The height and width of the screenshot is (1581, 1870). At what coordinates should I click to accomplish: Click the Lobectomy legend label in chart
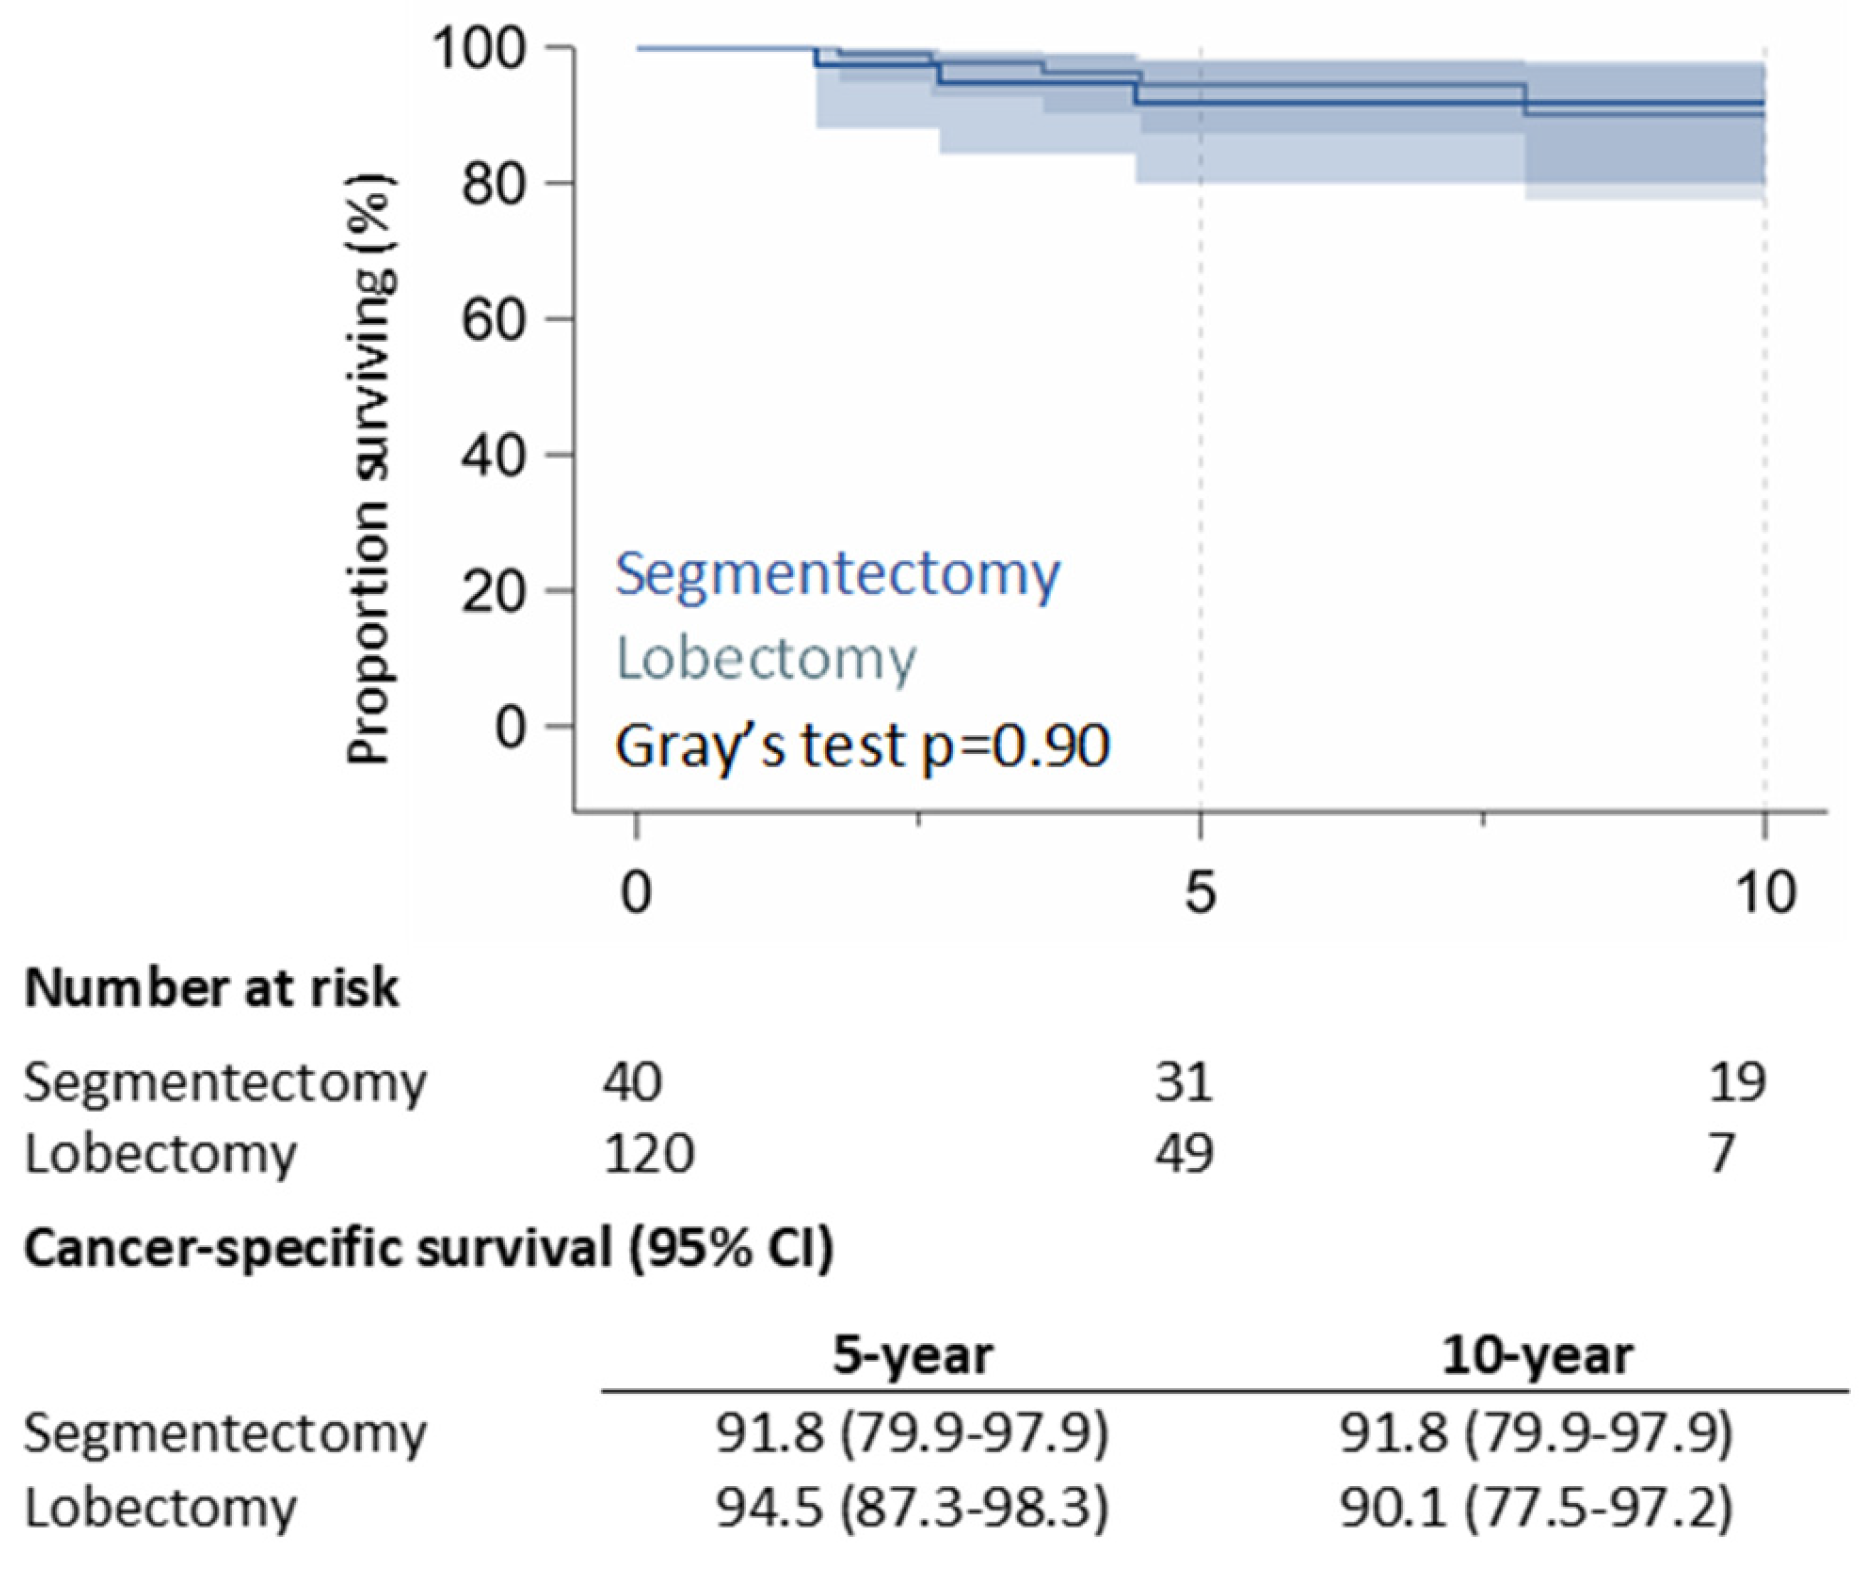(x=766, y=659)
